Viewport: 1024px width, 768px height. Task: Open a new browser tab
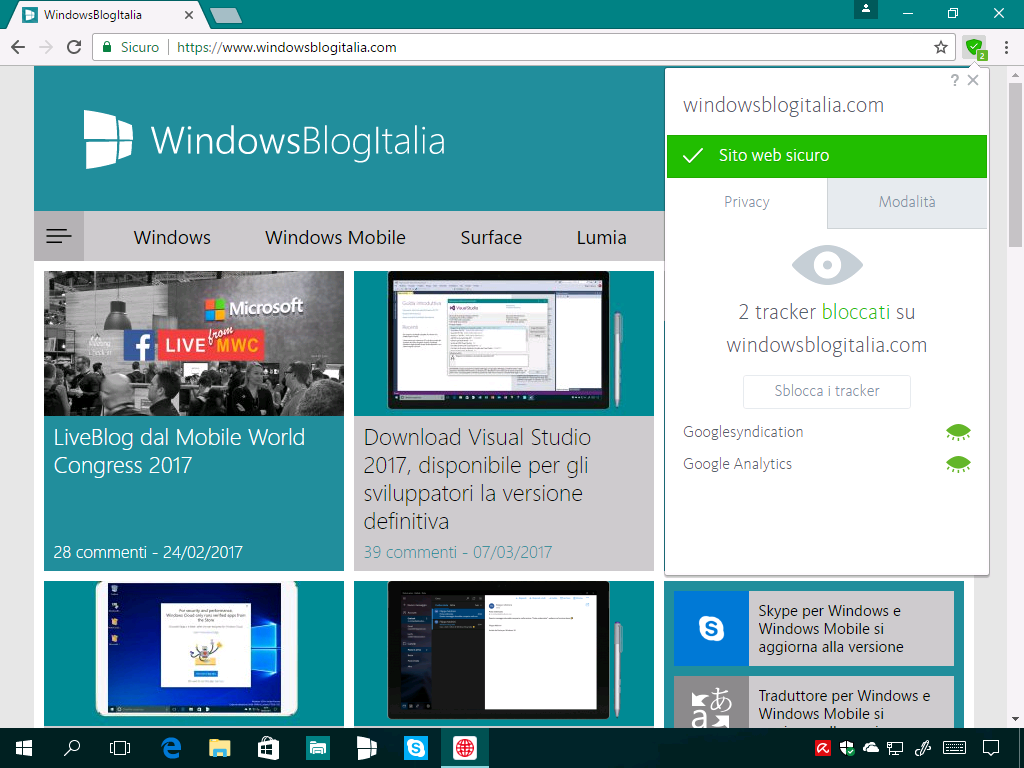coord(226,15)
